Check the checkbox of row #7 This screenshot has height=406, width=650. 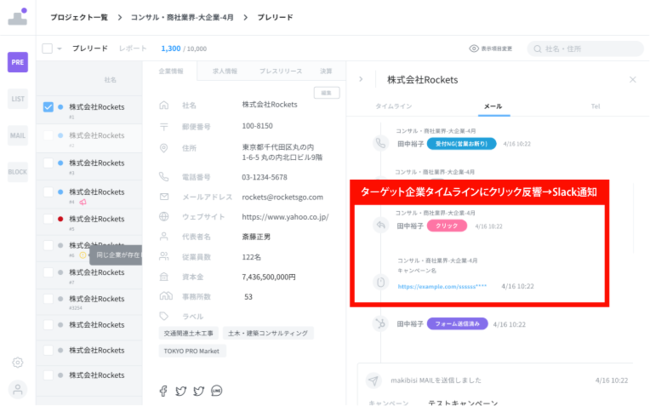(x=48, y=272)
